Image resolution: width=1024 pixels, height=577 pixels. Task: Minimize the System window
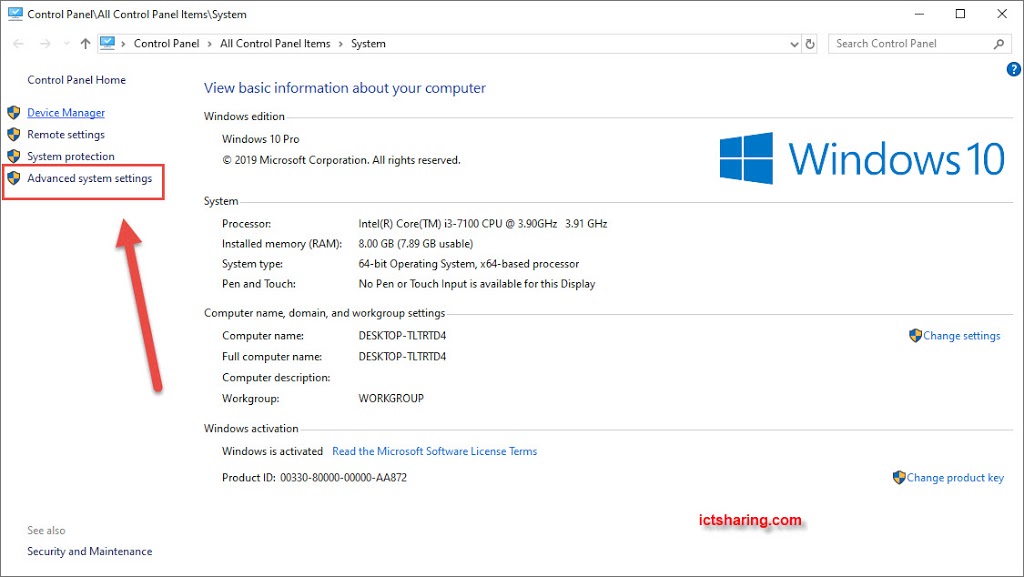click(x=919, y=14)
